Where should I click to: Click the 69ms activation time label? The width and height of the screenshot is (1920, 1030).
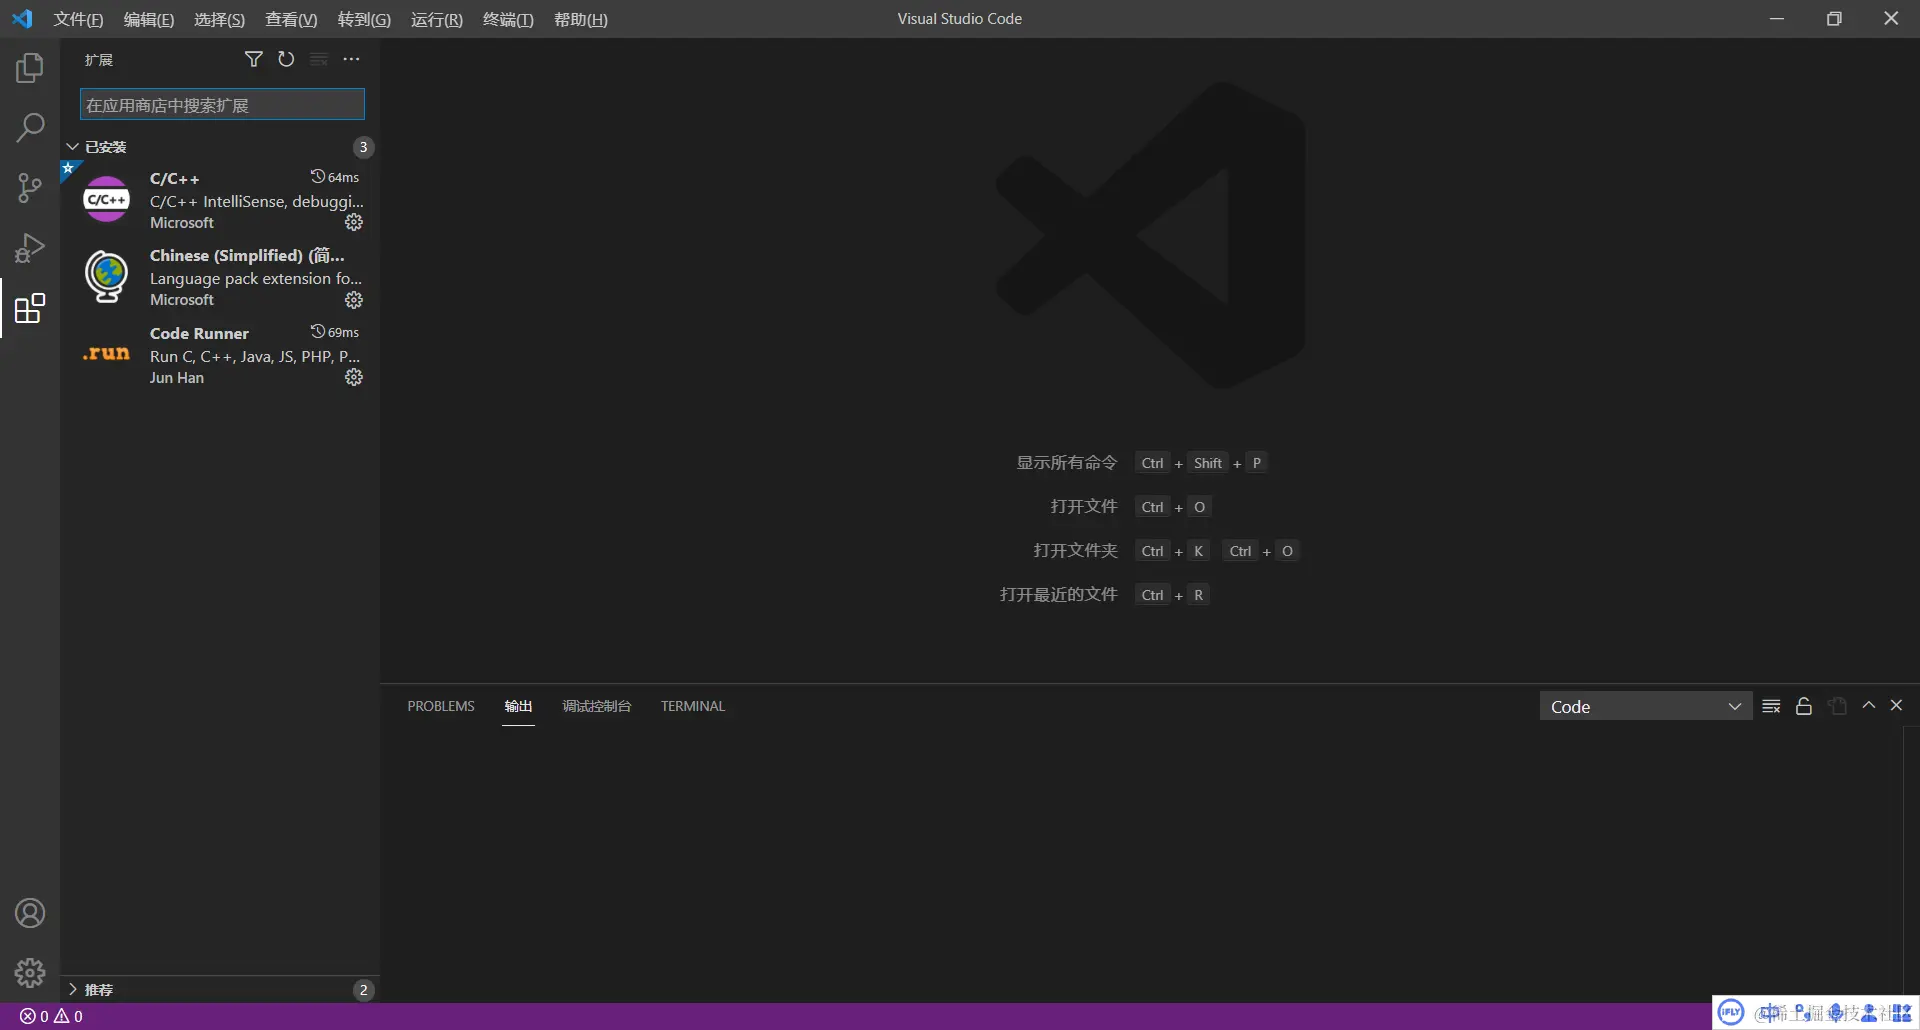[x=335, y=332]
